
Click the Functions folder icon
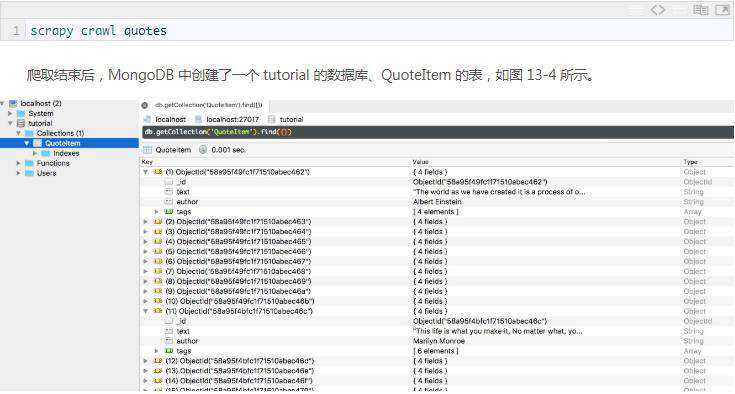[29, 163]
